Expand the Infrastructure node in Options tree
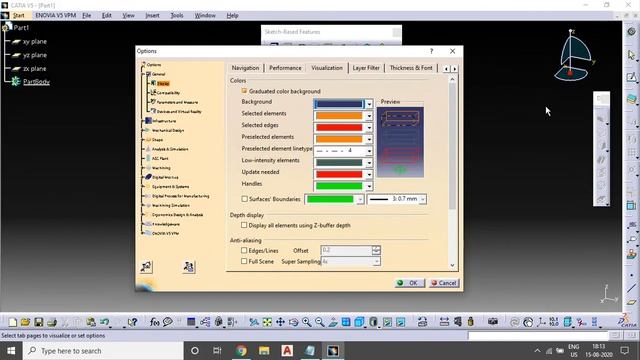Viewport: 640px width, 360px height. [144, 121]
